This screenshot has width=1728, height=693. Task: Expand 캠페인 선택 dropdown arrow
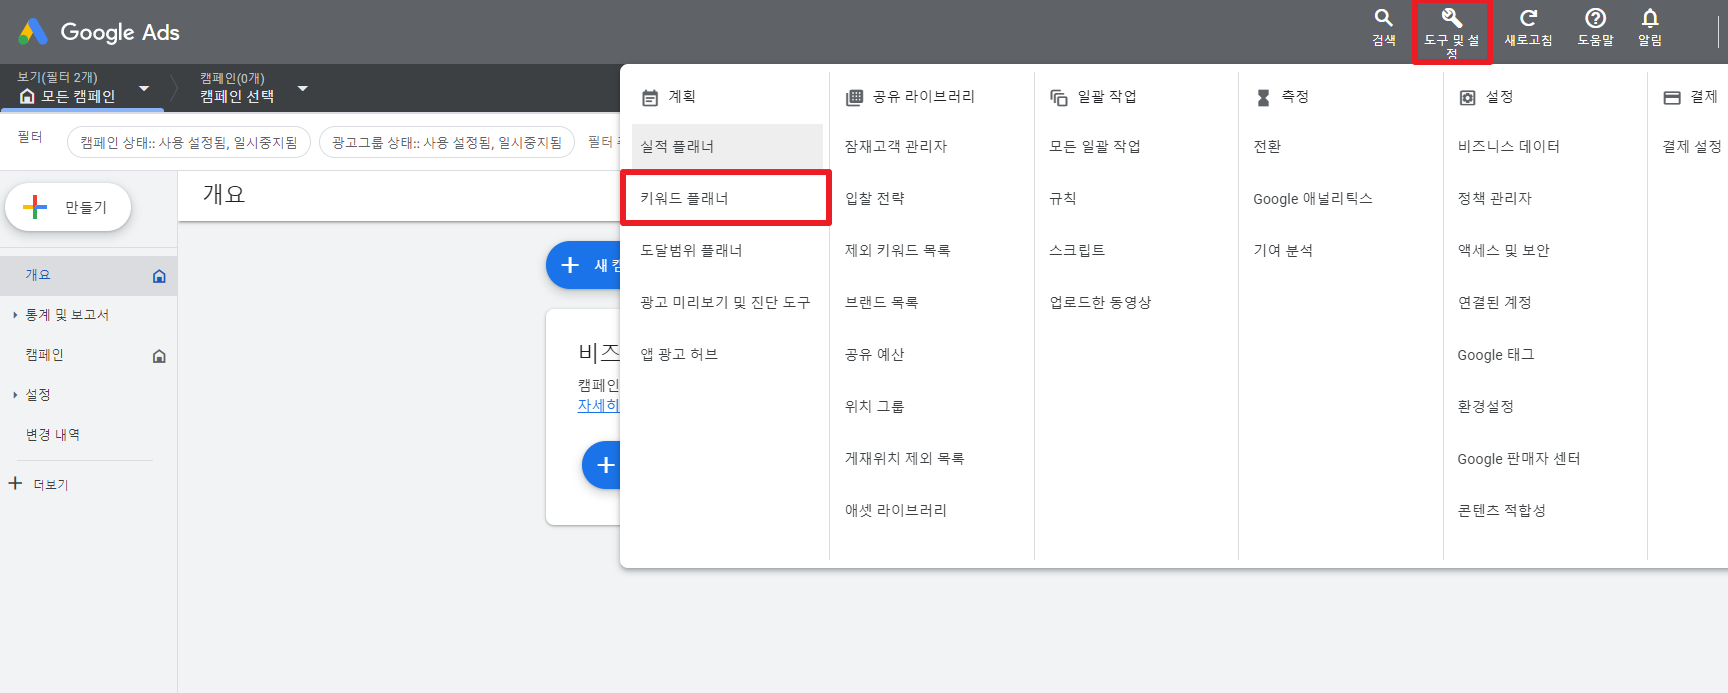pos(303,88)
